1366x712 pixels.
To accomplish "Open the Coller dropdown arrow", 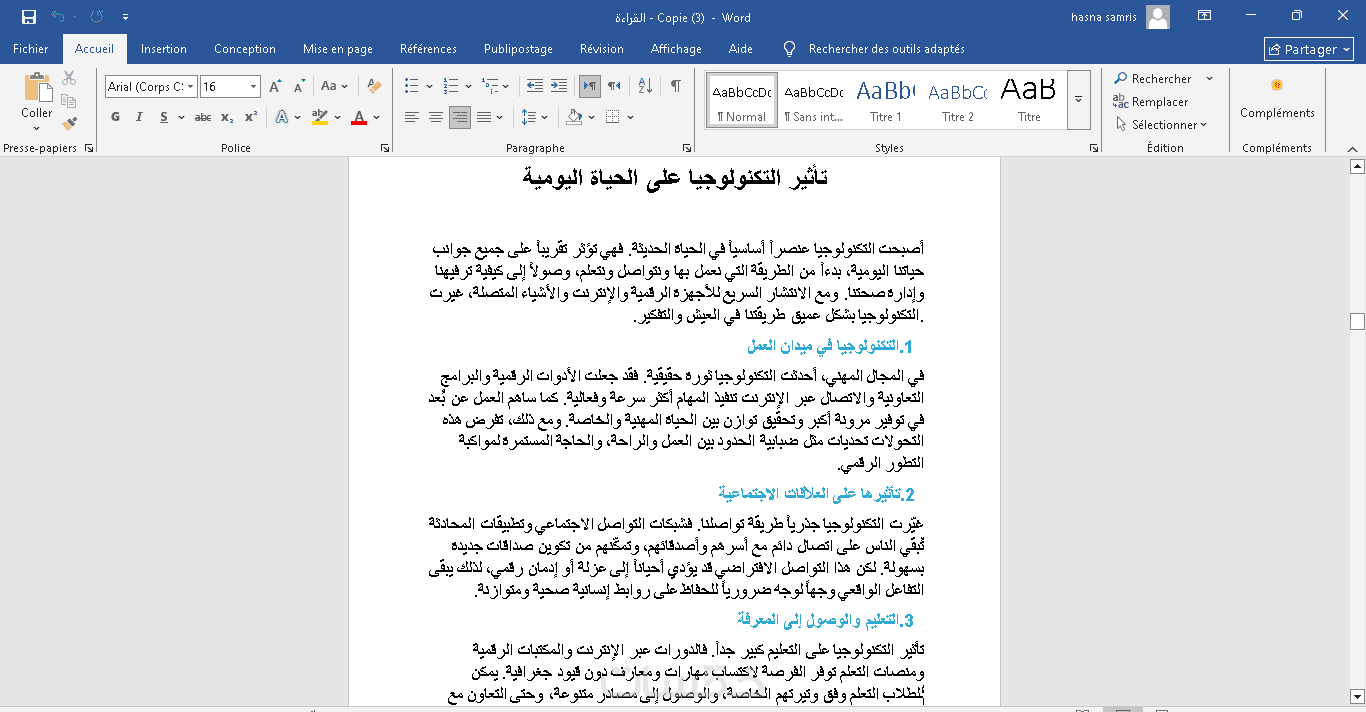I will (x=37, y=126).
